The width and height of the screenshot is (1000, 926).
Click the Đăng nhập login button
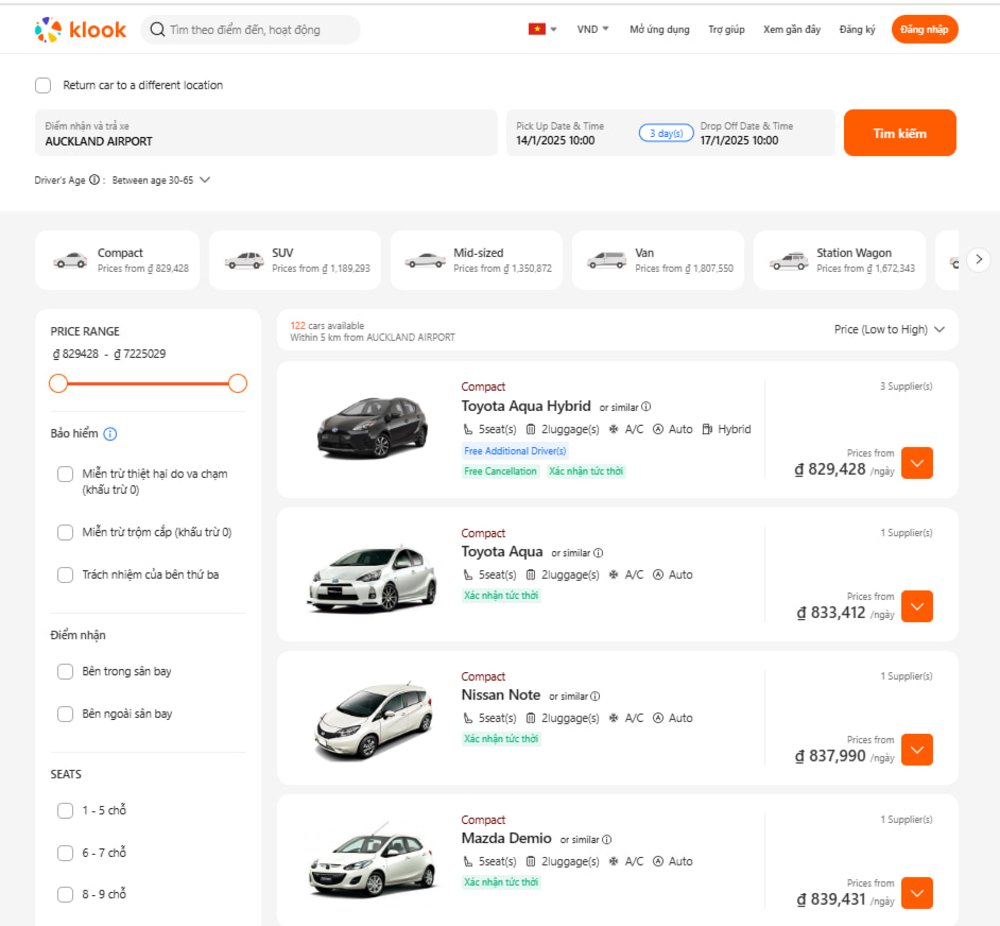tap(924, 30)
